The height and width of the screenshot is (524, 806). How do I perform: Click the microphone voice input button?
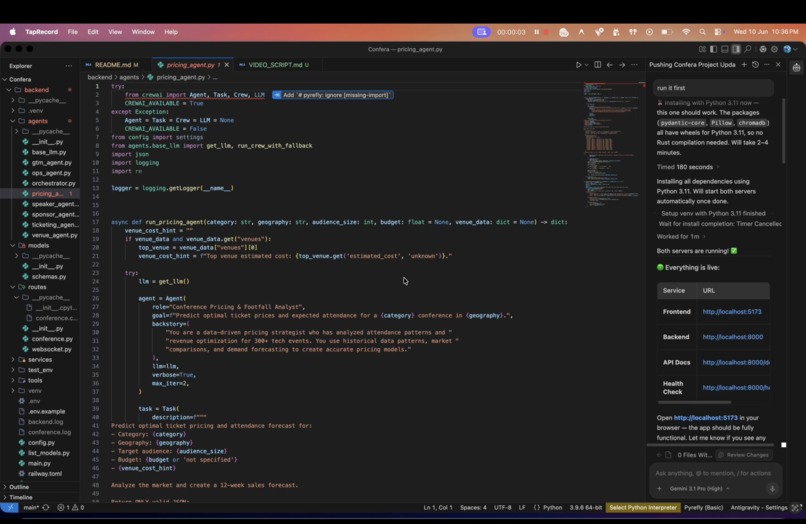[x=772, y=489]
